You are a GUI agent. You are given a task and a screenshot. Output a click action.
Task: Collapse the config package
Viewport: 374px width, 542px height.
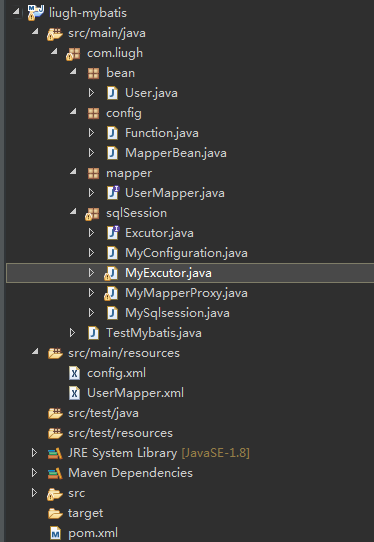tap(73, 112)
